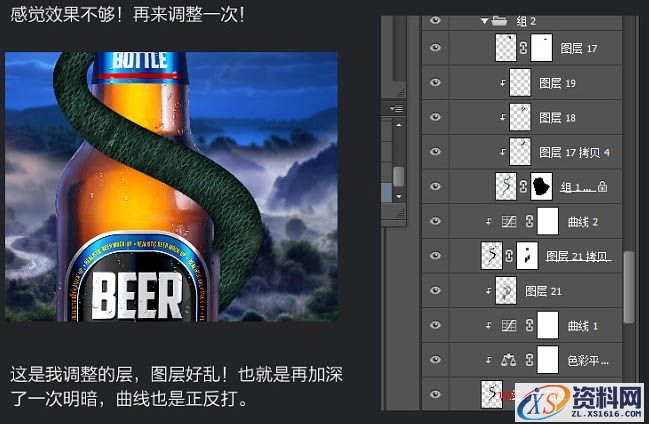Select the 组 1 smart object thumbnail
Image resolution: width=649 pixels, height=424 pixels.
point(505,186)
